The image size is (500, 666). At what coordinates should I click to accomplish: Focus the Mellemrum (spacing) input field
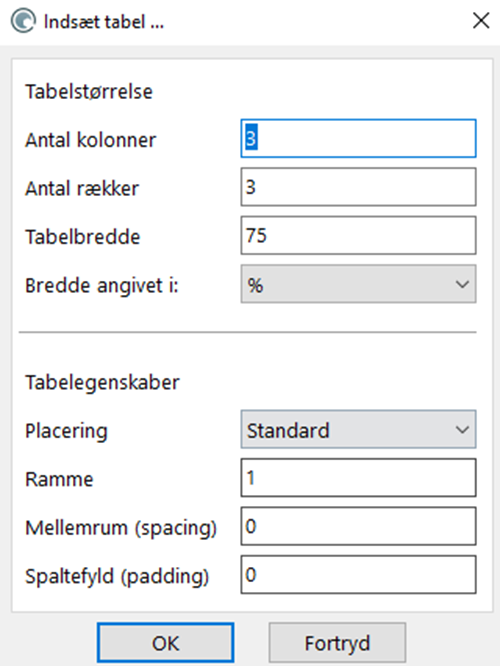tap(358, 526)
